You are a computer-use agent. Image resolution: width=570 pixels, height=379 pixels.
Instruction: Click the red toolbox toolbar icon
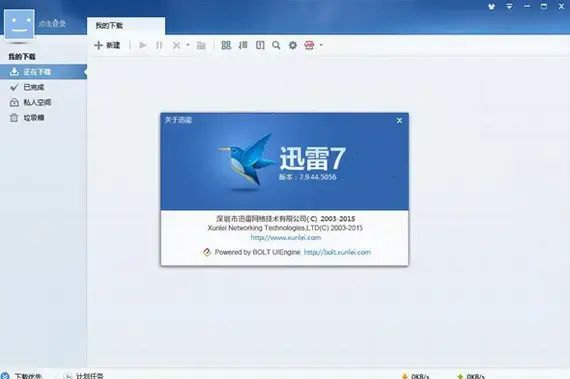309,45
